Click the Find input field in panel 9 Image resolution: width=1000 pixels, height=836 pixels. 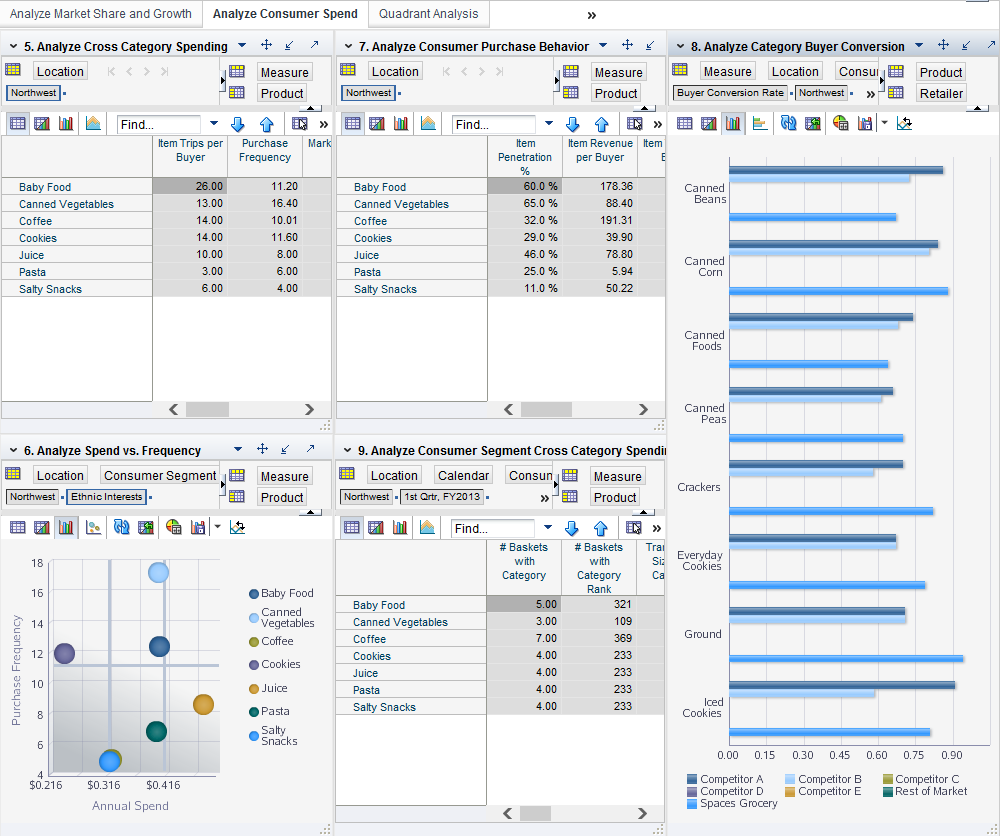(x=492, y=529)
